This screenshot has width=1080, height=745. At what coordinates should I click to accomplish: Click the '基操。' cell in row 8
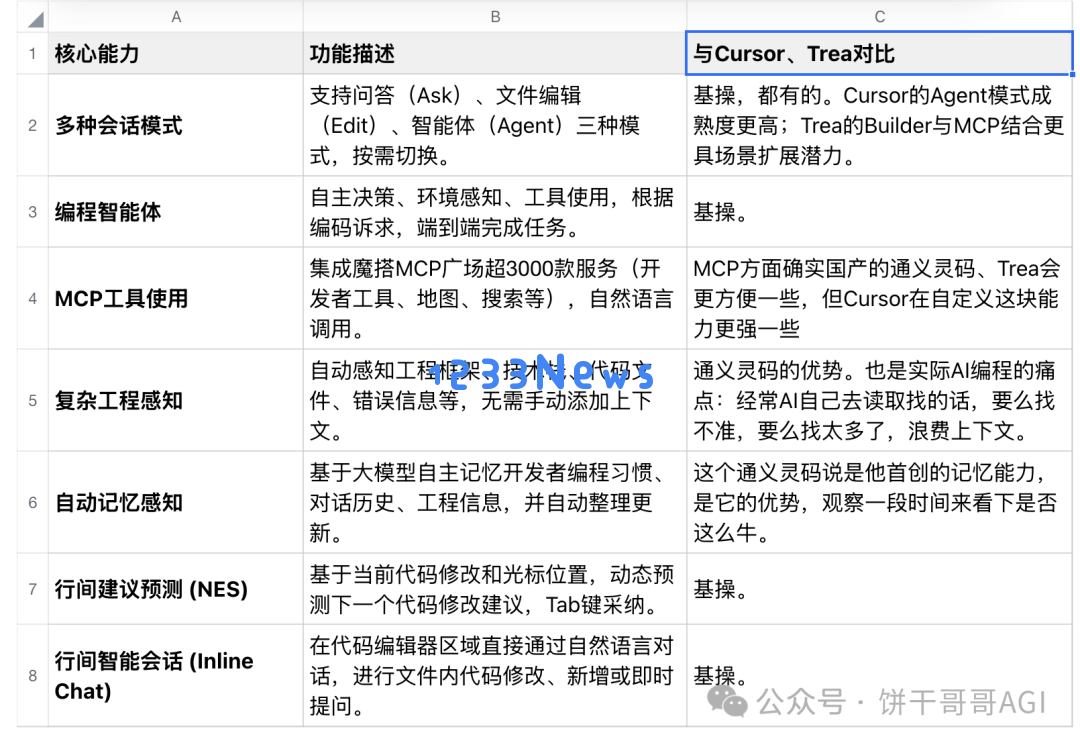pos(880,676)
